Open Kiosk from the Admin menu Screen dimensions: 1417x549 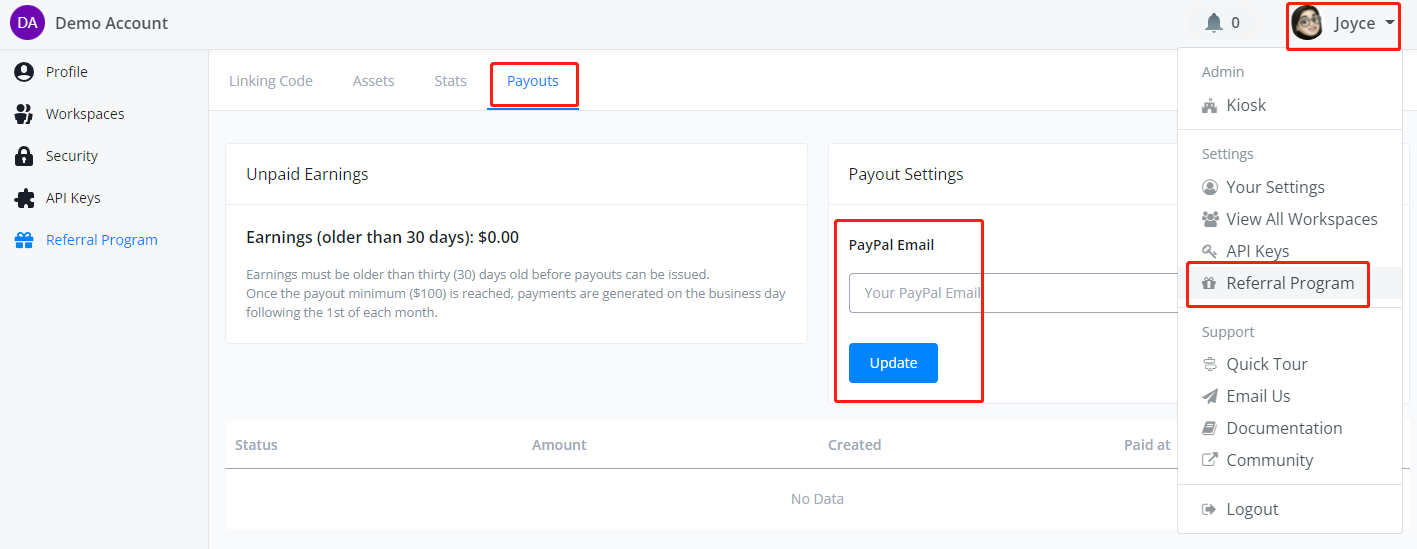(x=1245, y=105)
